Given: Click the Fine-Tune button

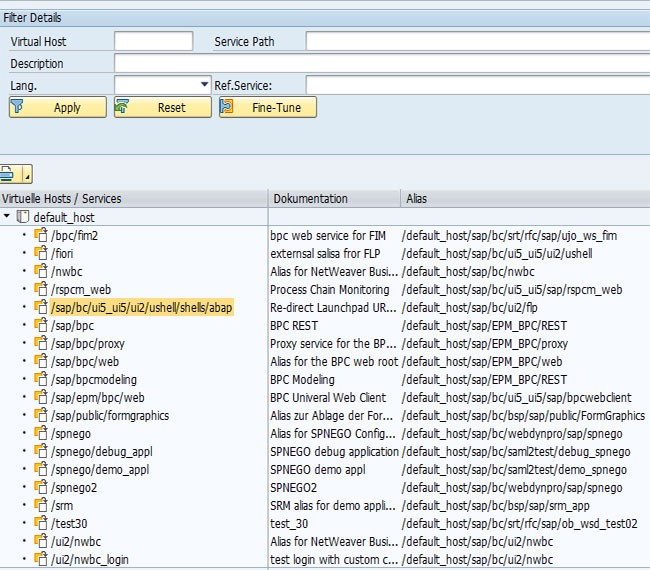Looking at the screenshot, I should [x=268, y=107].
